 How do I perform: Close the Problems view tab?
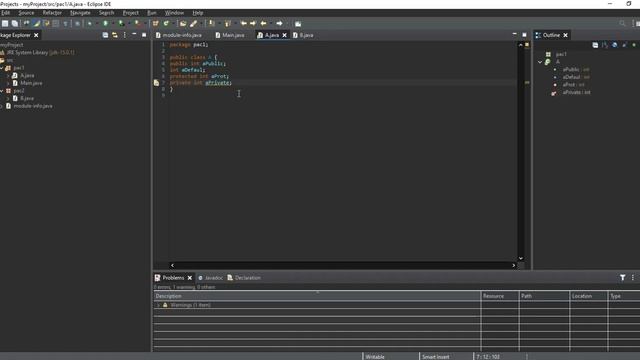pyautogui.click(x=189, y=278)
